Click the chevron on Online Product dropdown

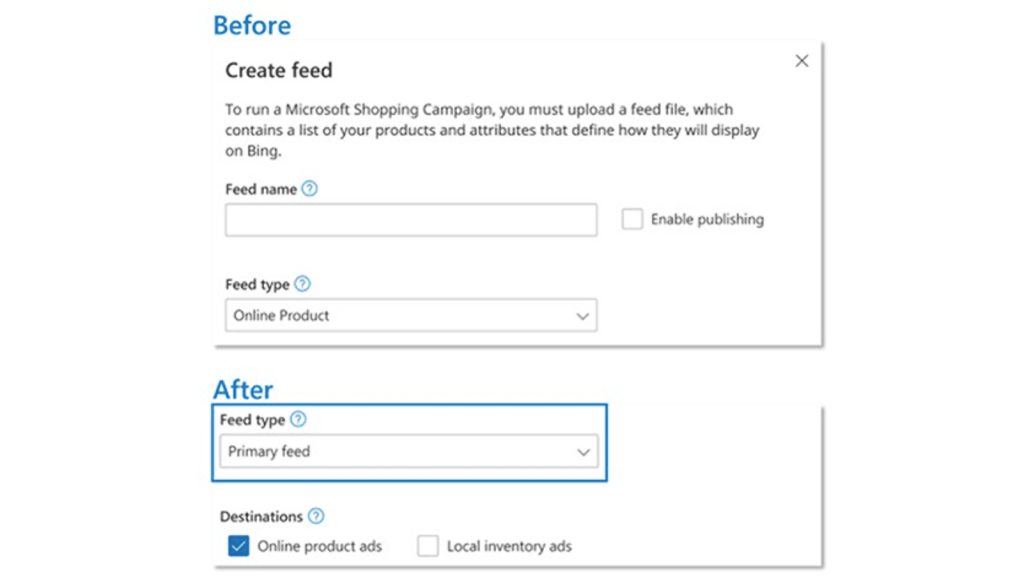(x=583, y=315)
